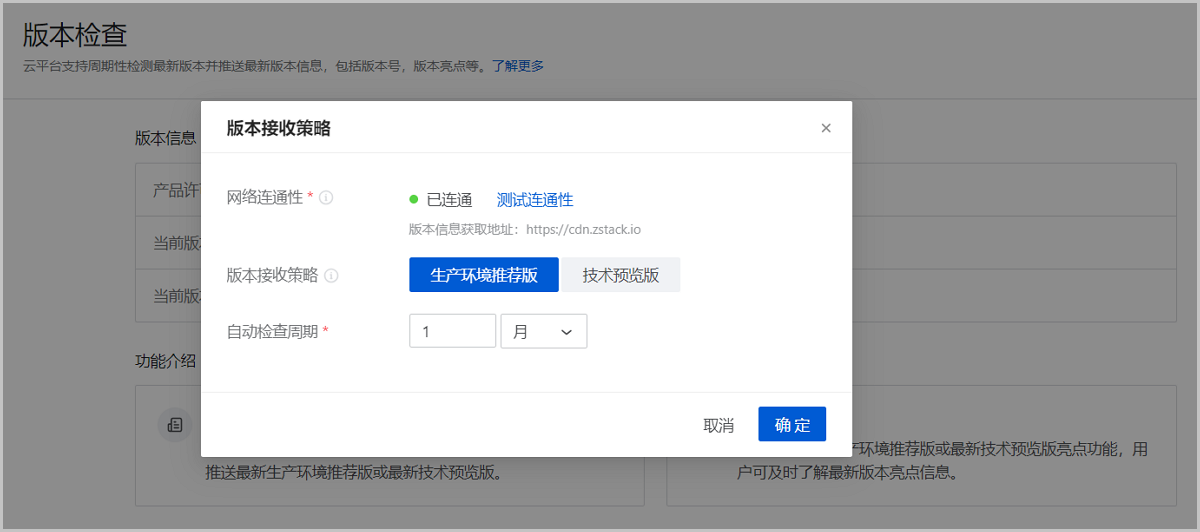Click the info icon beside 网络连通性
Image resolution: width=1200 pixels, height=532 pixels.
pyautogui.click(x=326, y=198)
